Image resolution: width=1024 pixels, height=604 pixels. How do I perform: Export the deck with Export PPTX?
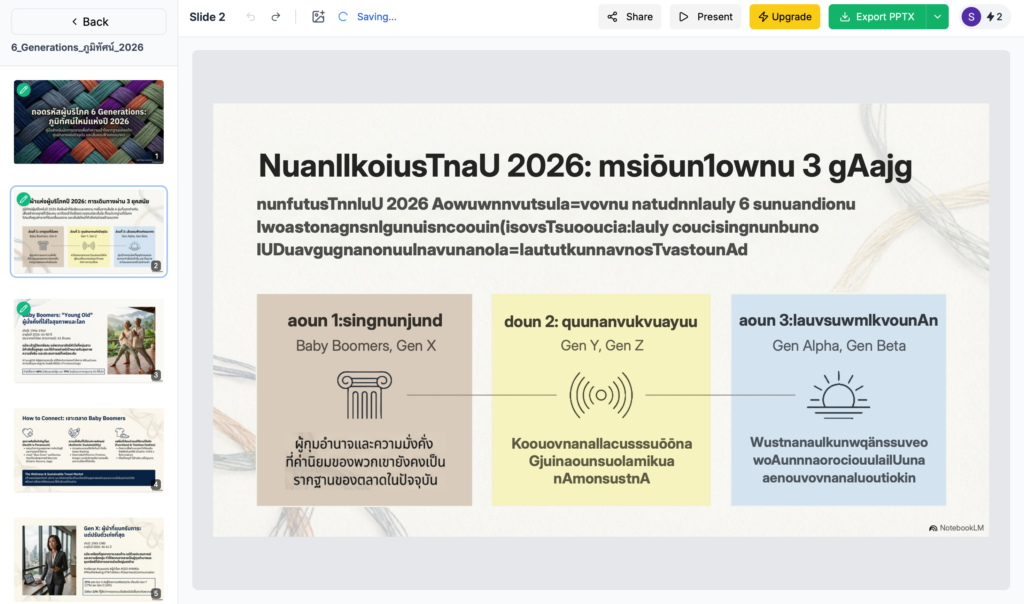pyautogui.click(x=877, y=17)
